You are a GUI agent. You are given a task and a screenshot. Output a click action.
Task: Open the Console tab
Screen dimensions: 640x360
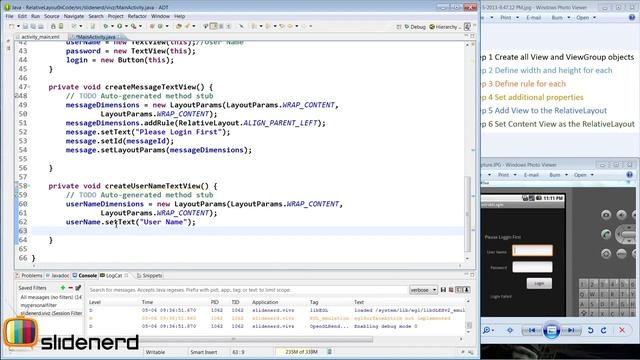(x=84, y=276)
